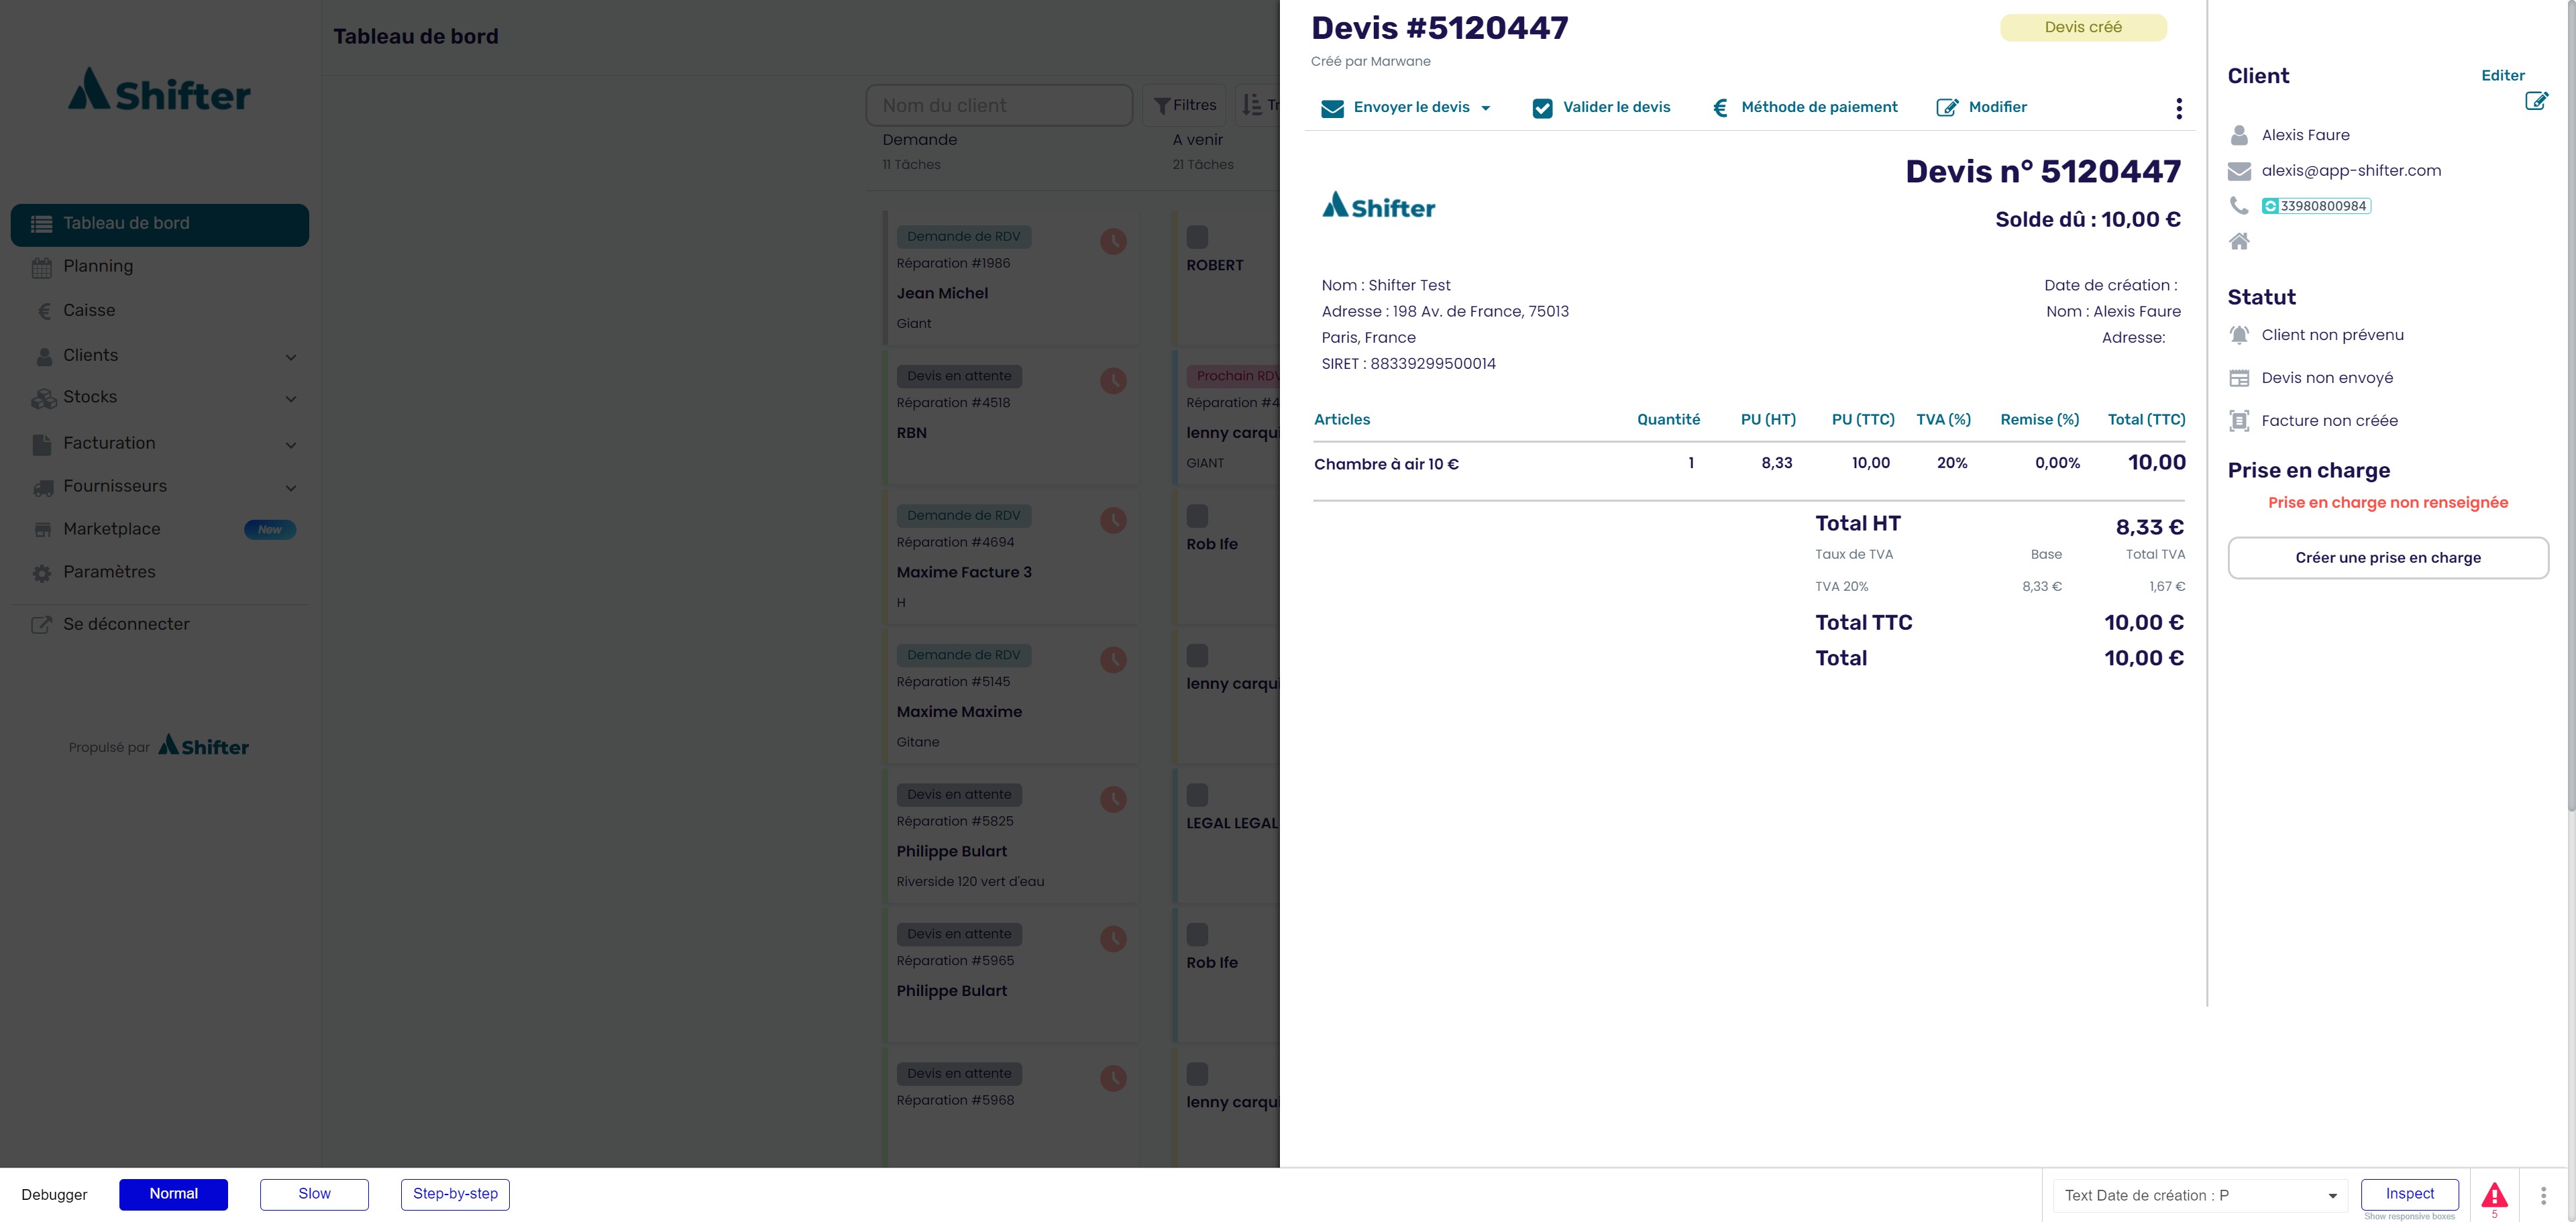Click the clock icon on the Jean Michel card
Screen dimensions: 2576x1222
click(x=1113, y=241)
